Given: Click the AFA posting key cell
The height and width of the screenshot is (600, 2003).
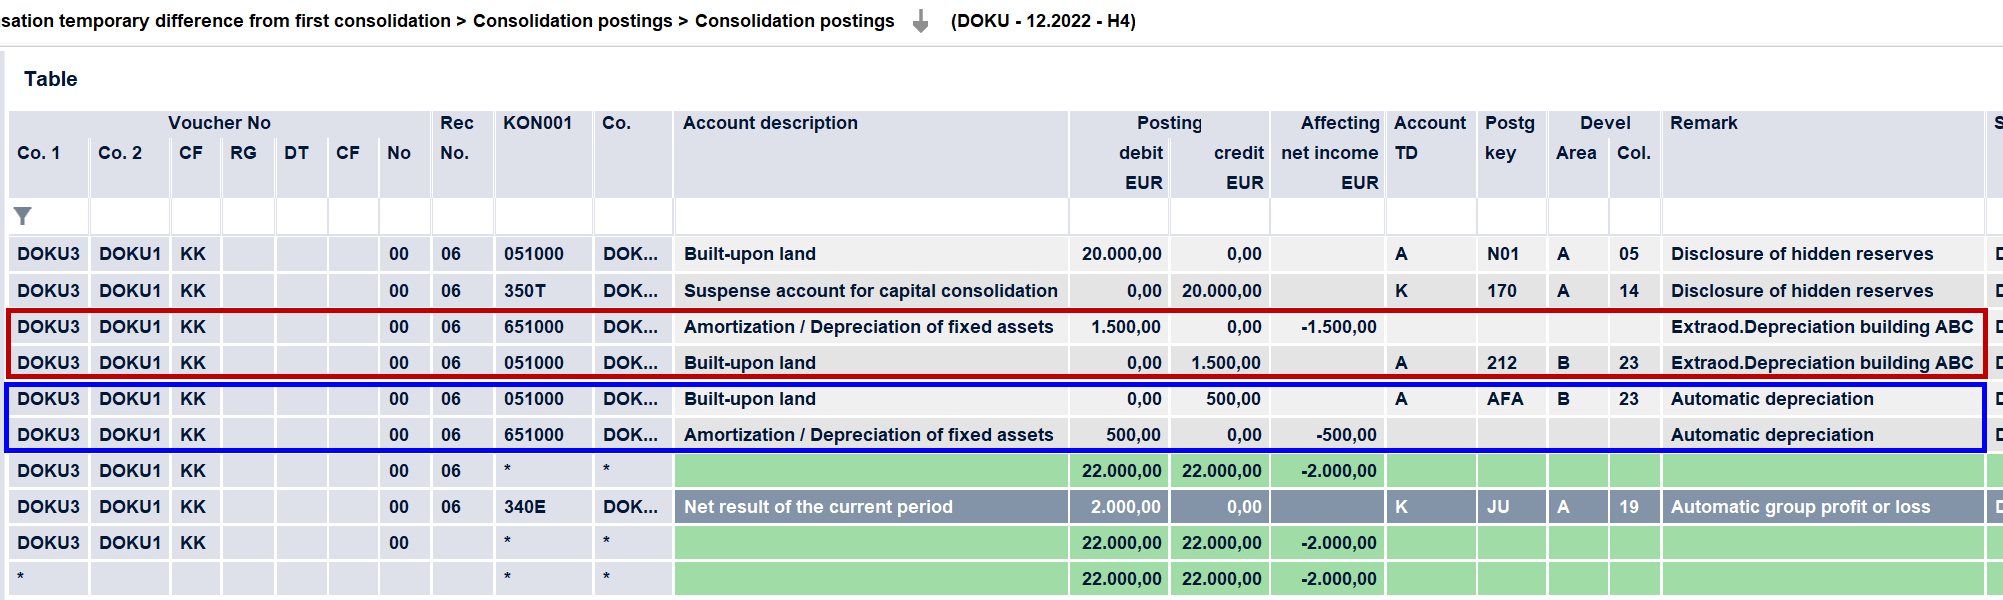Looking at the screenshot, I should pos(1504,399).
